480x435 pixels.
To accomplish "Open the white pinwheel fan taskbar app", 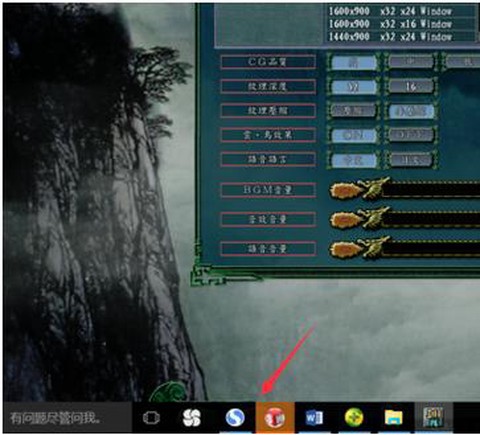I will [192, 417].
